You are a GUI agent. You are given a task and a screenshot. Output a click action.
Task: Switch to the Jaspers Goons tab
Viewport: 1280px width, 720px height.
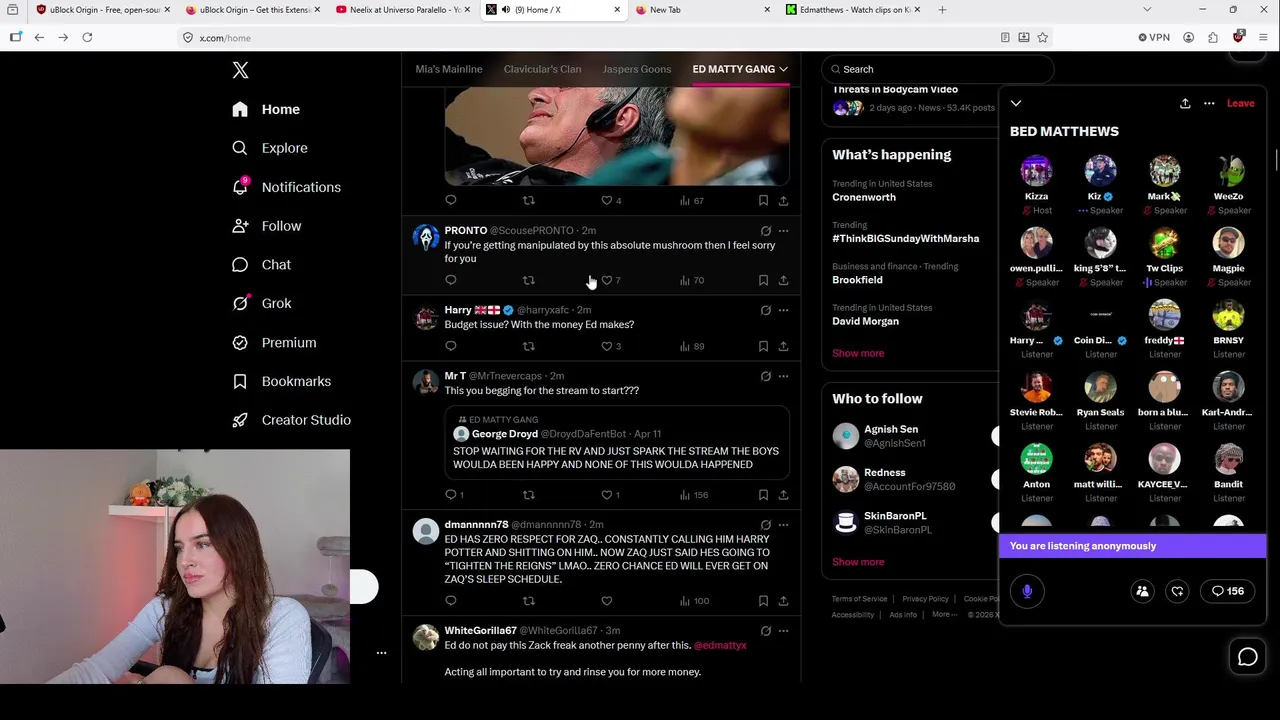(x=637, y=69)
